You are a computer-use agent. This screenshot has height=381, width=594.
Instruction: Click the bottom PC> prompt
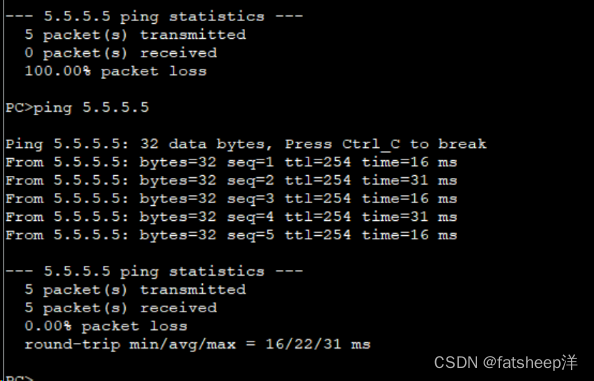[x=20, y=378]
